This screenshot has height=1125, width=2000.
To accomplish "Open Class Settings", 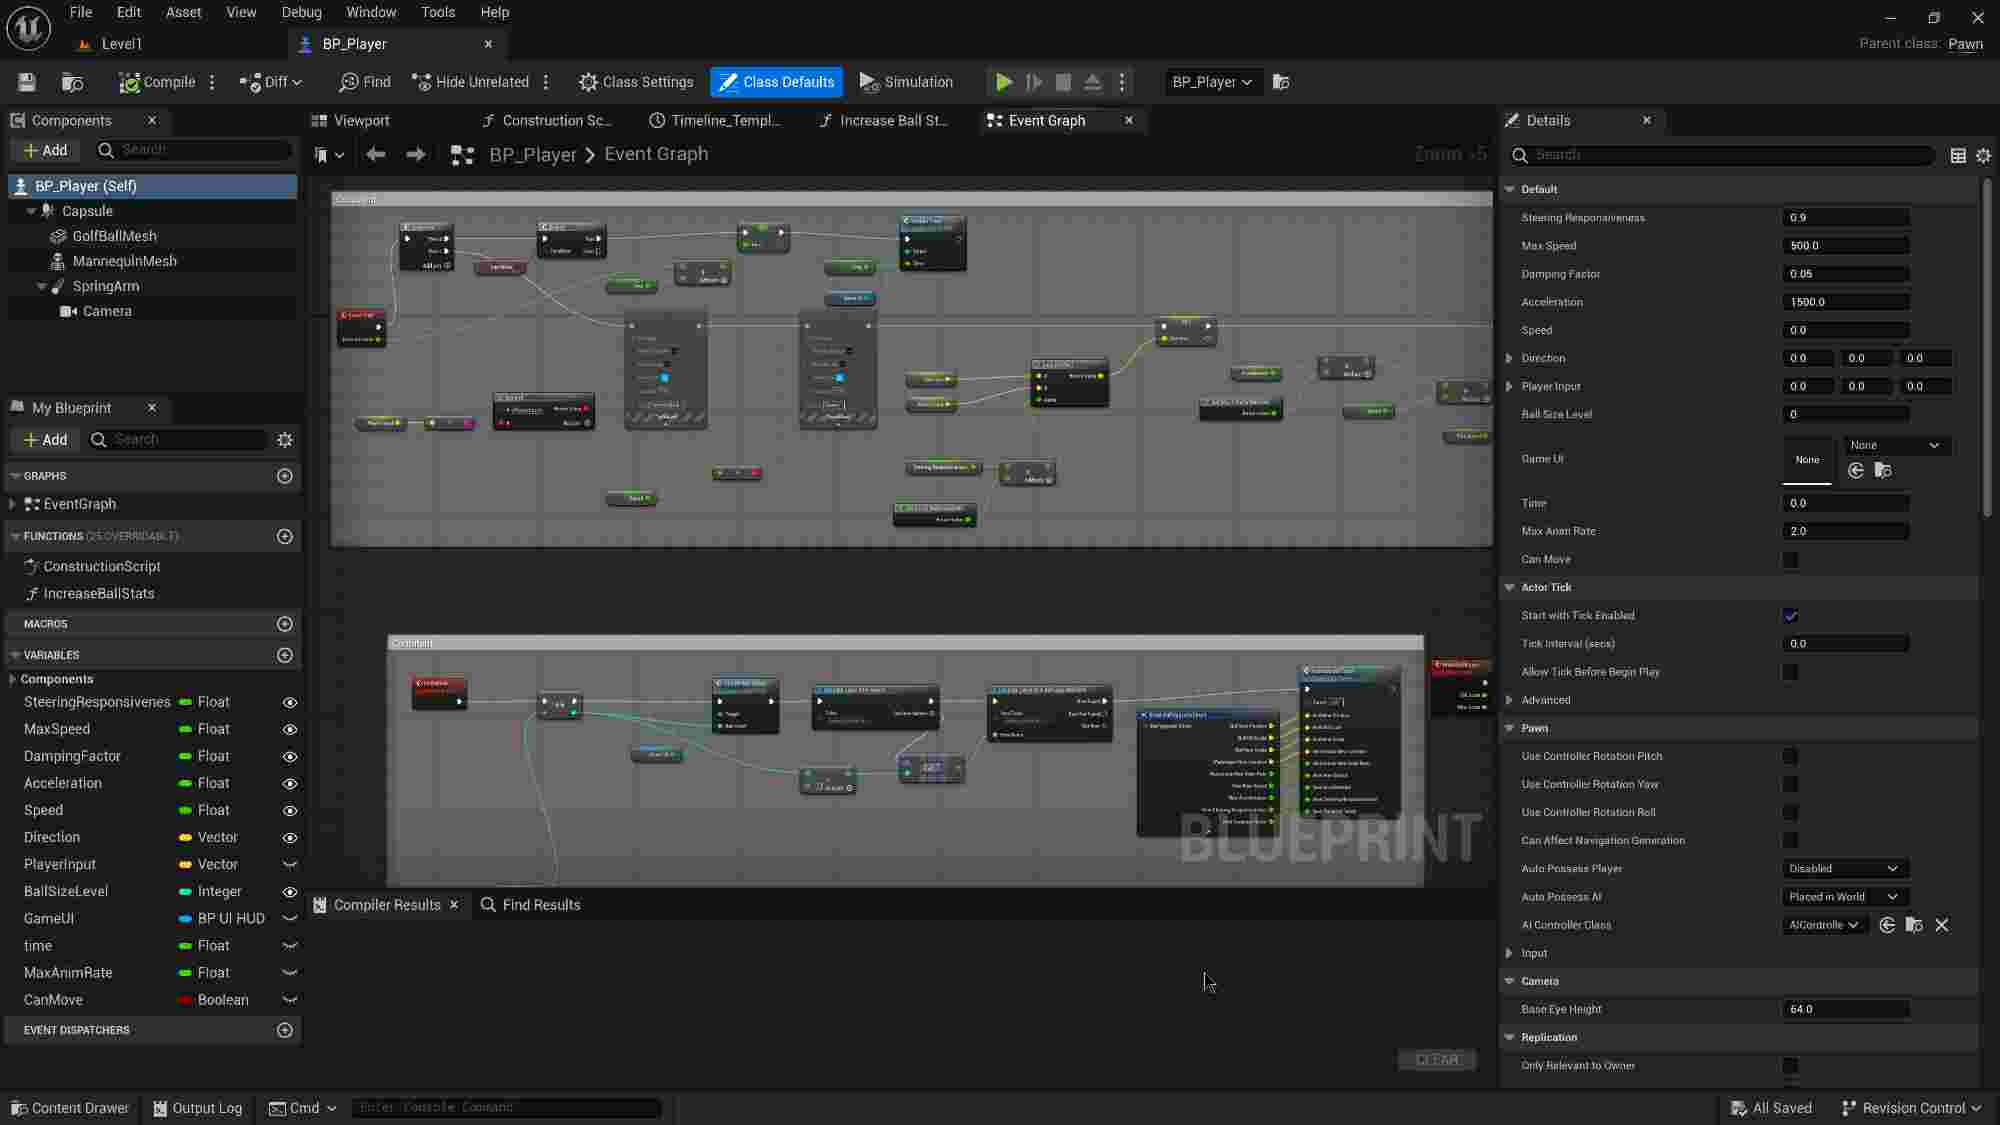I will pyautogui.click(x=636, y=82).
